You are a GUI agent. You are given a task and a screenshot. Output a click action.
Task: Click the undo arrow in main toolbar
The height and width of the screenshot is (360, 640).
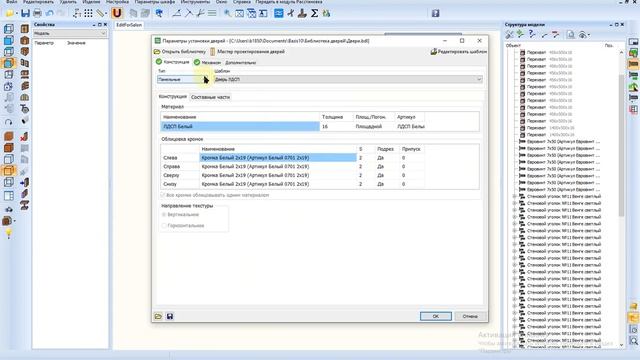[x=49, y=13]
